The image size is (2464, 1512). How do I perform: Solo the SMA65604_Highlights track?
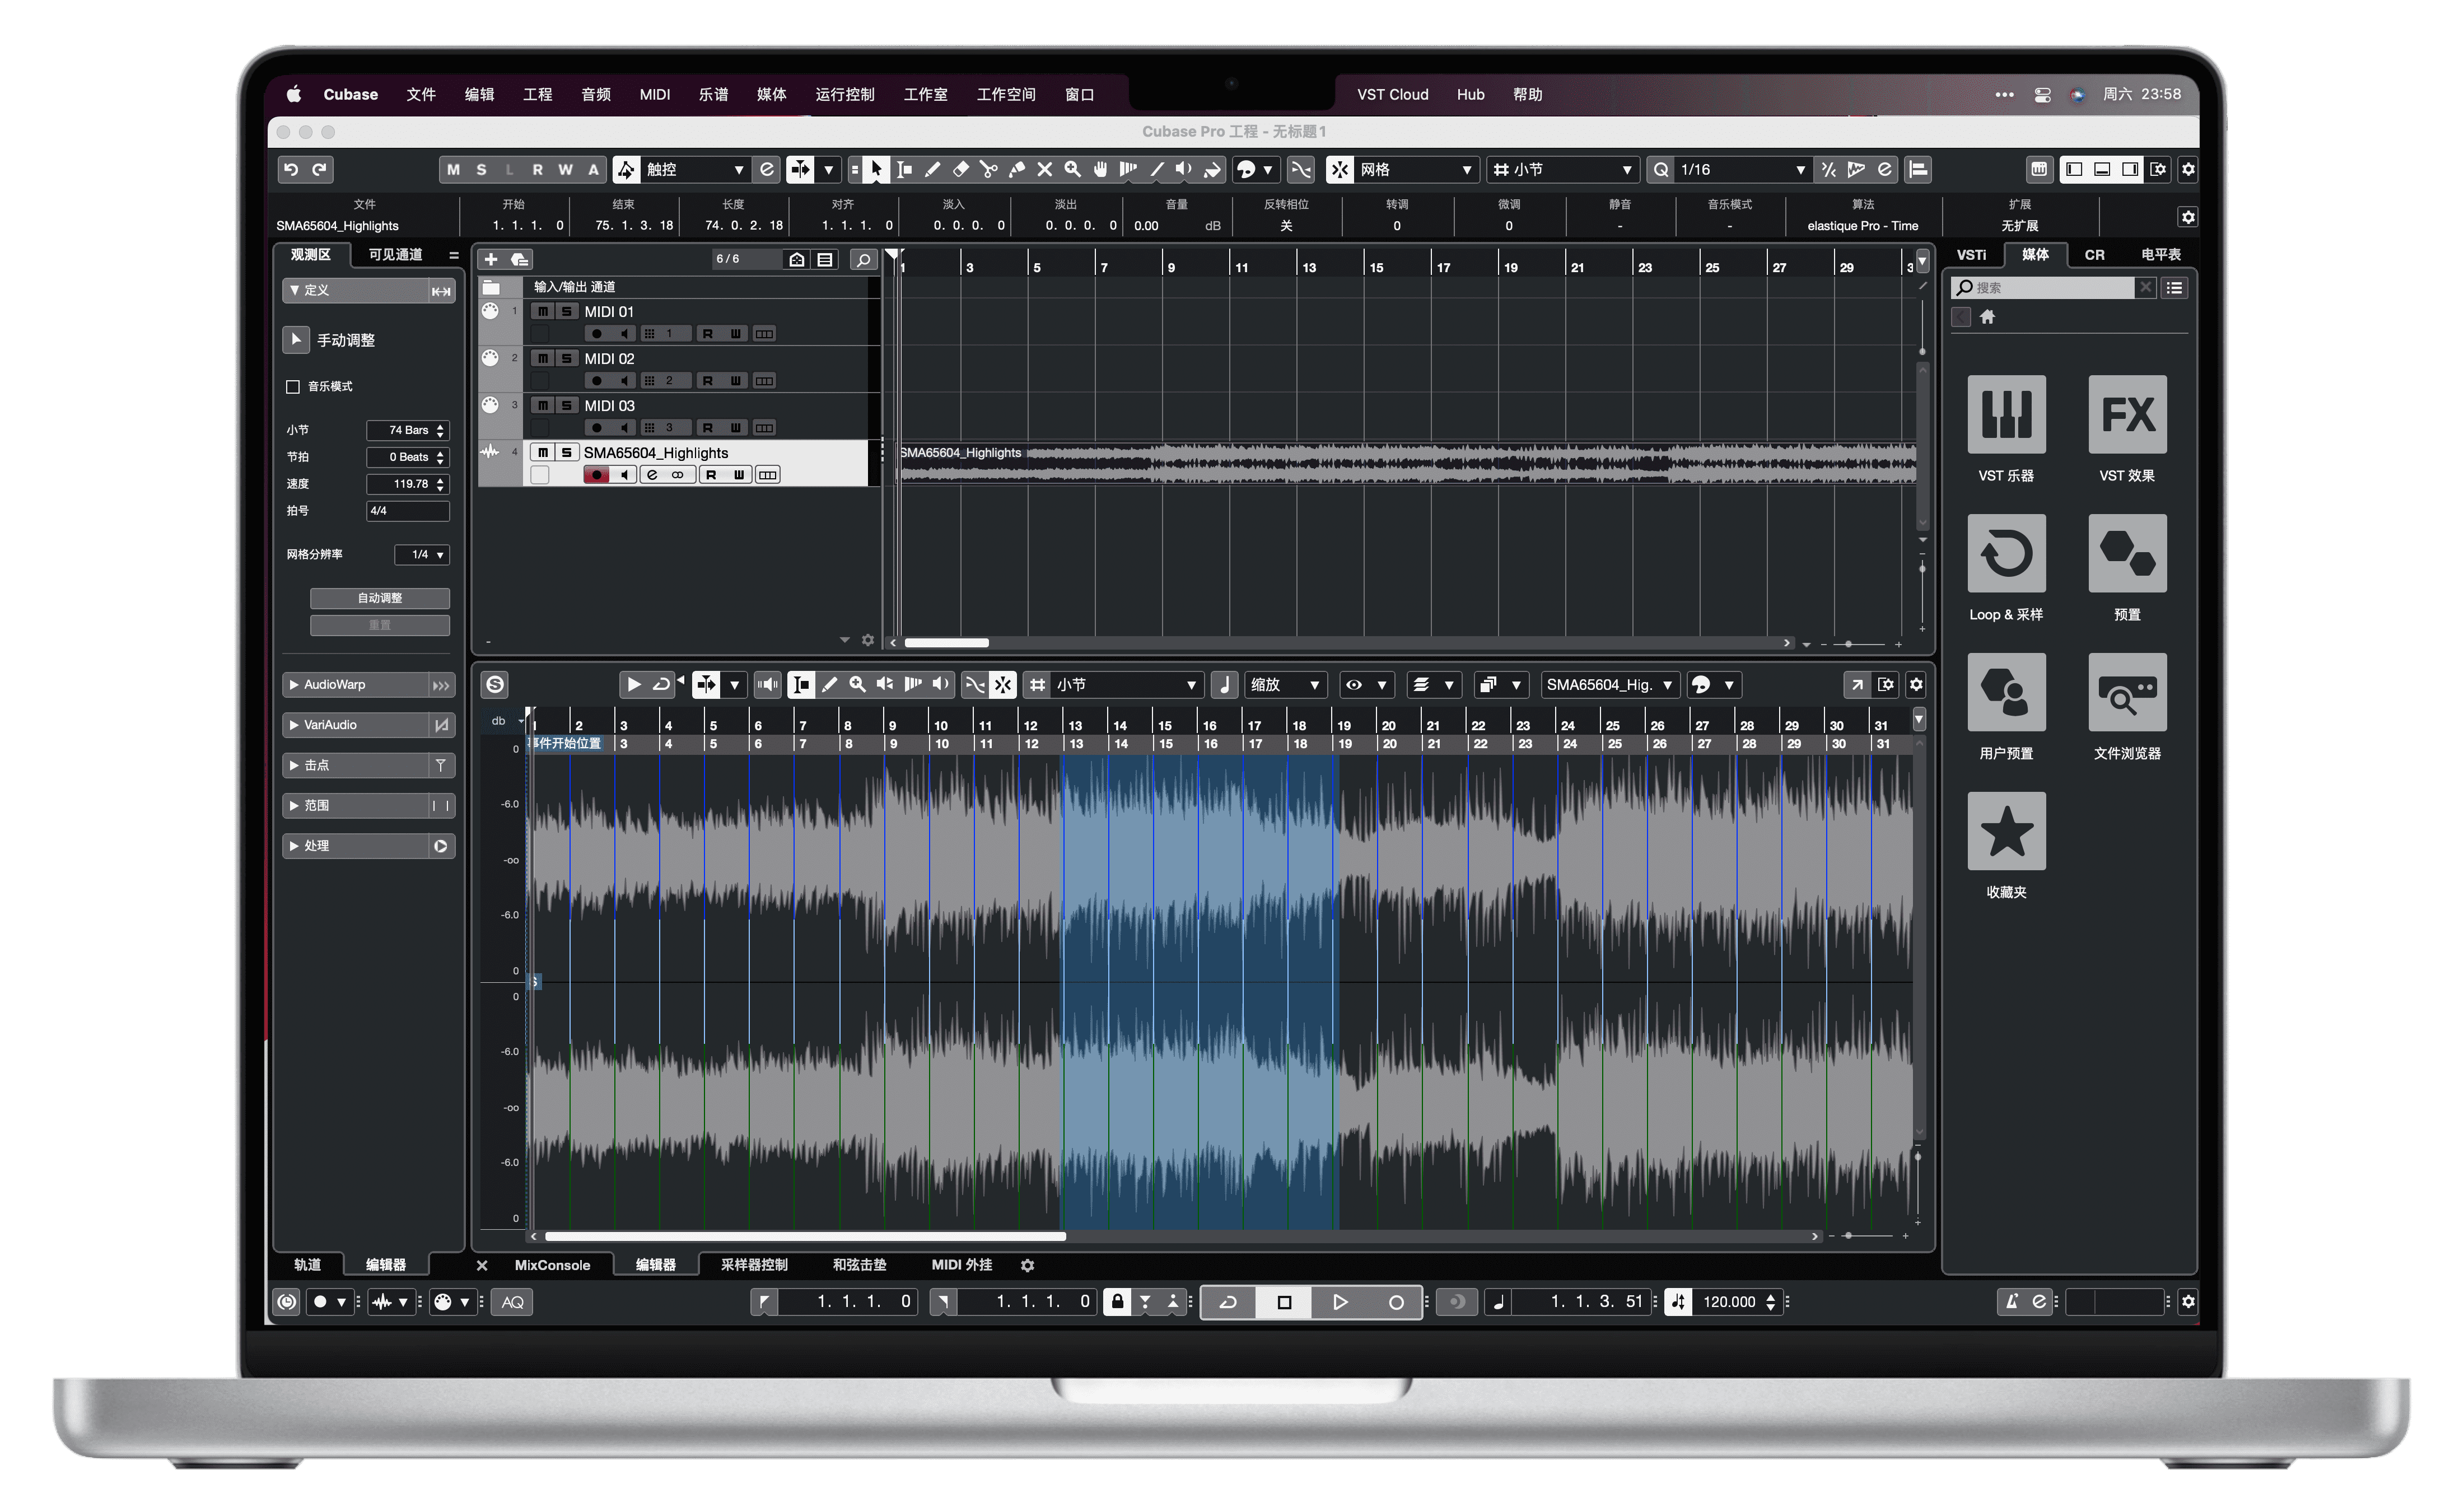566,453
